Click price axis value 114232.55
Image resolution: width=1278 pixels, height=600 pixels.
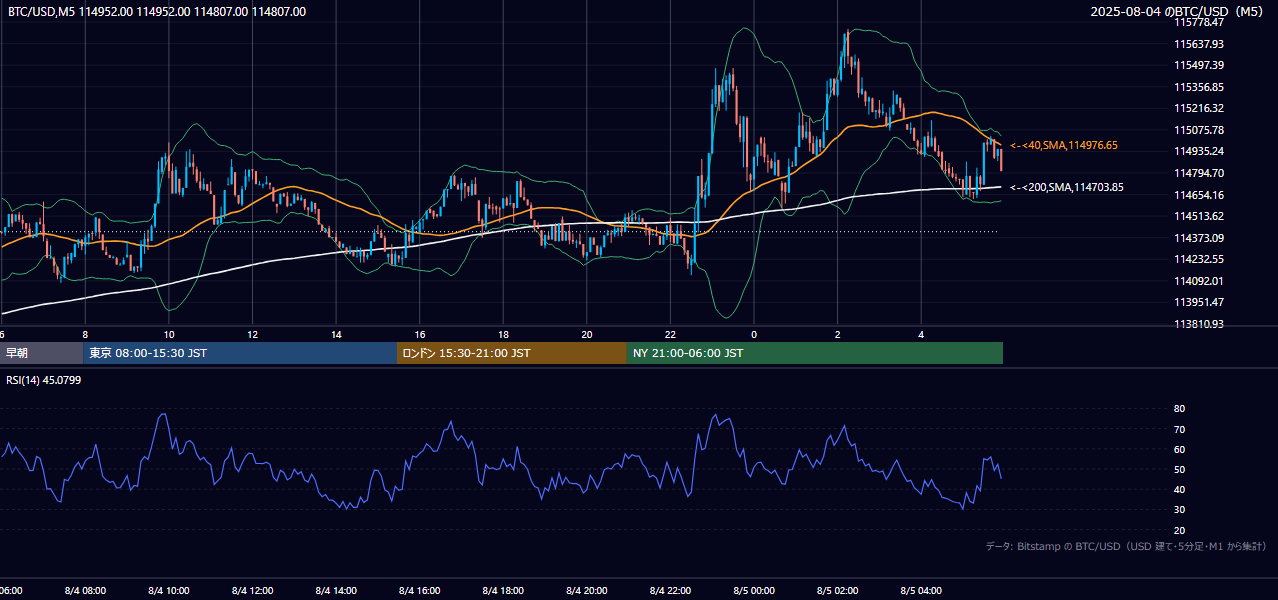[x=1199, y=259]
